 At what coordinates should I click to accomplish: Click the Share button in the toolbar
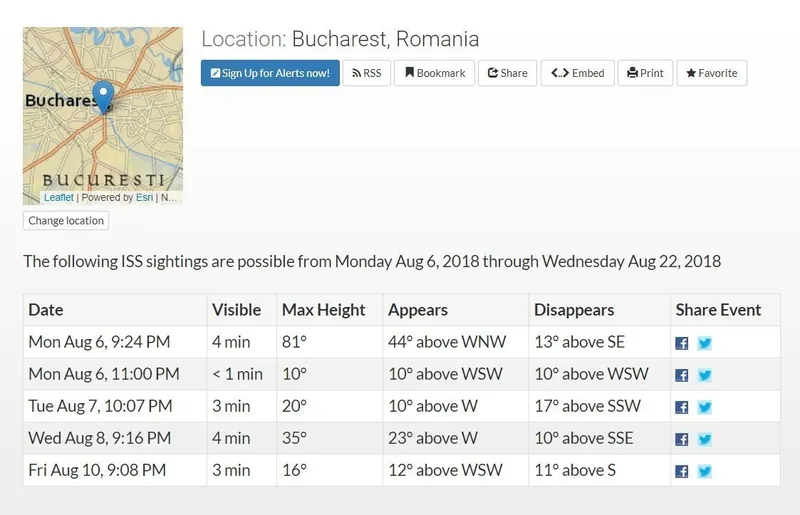pyautogui.click(x=507, y=73)
